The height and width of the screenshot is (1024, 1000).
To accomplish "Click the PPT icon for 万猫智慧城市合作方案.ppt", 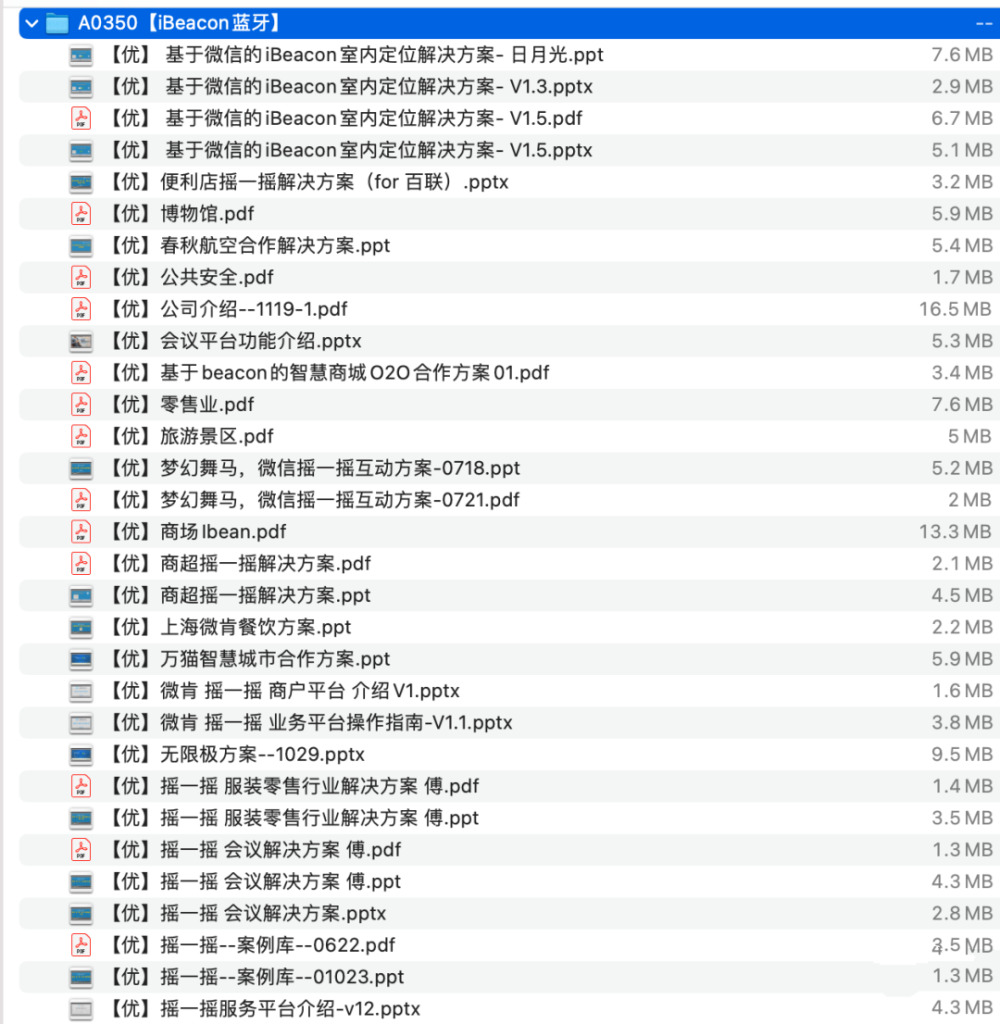I will pos(80,659).
